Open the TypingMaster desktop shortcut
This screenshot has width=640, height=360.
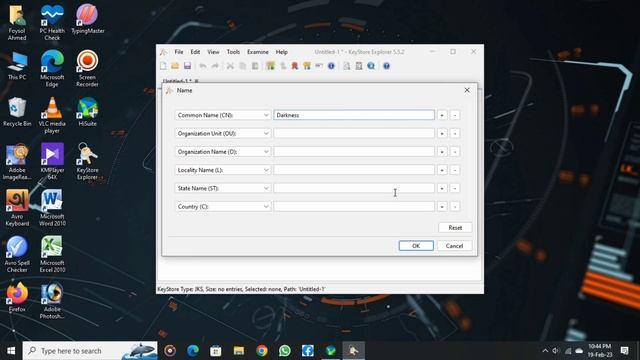click(x=87, y=19)
